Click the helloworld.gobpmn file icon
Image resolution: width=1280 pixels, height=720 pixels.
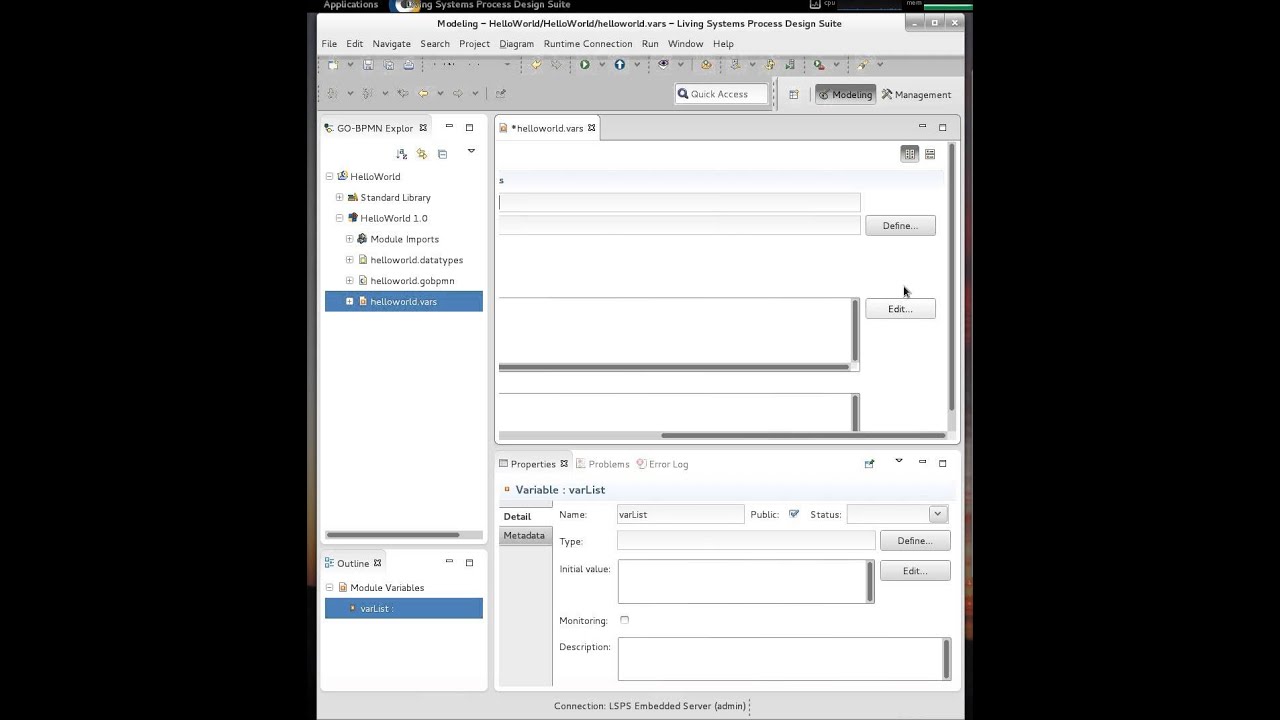363,281
